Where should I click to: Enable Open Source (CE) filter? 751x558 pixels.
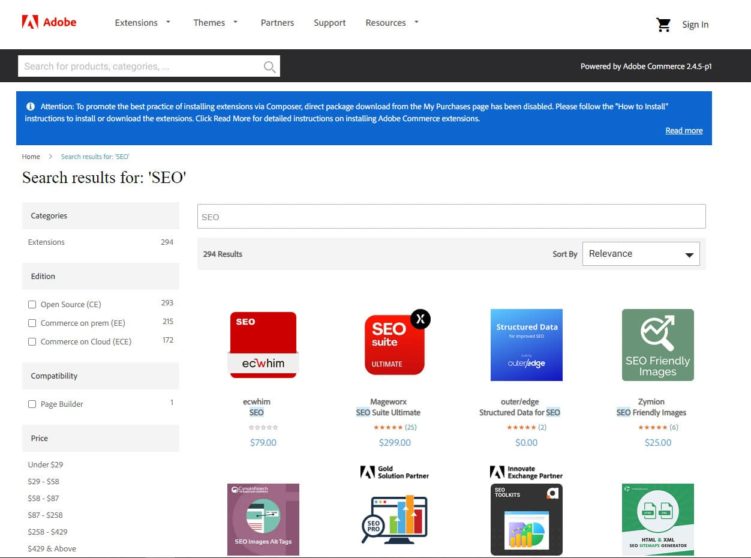coord(32,305)
